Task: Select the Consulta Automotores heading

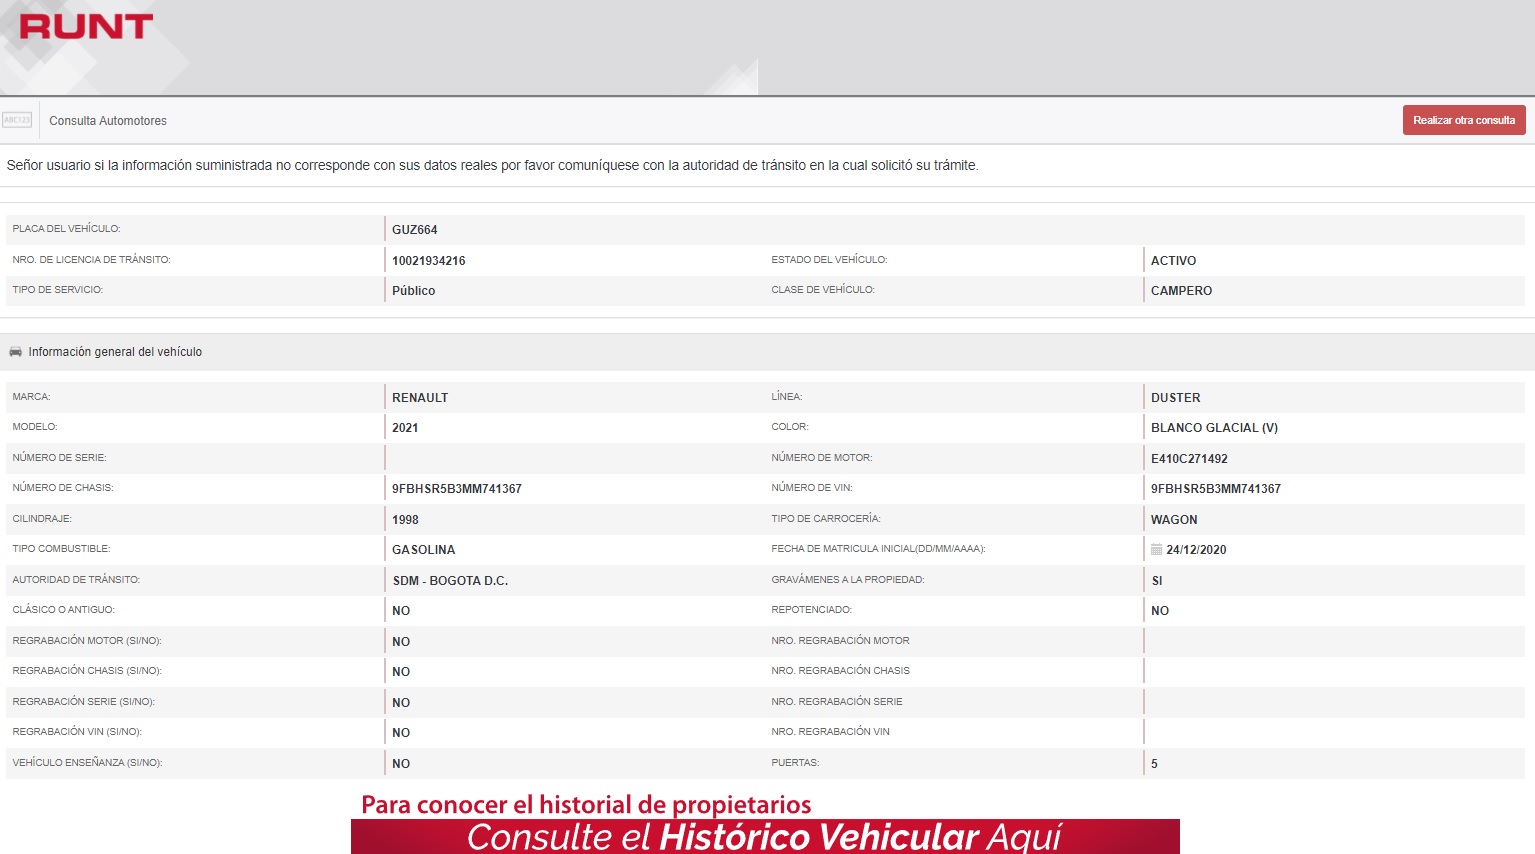Action: [108, 121]
